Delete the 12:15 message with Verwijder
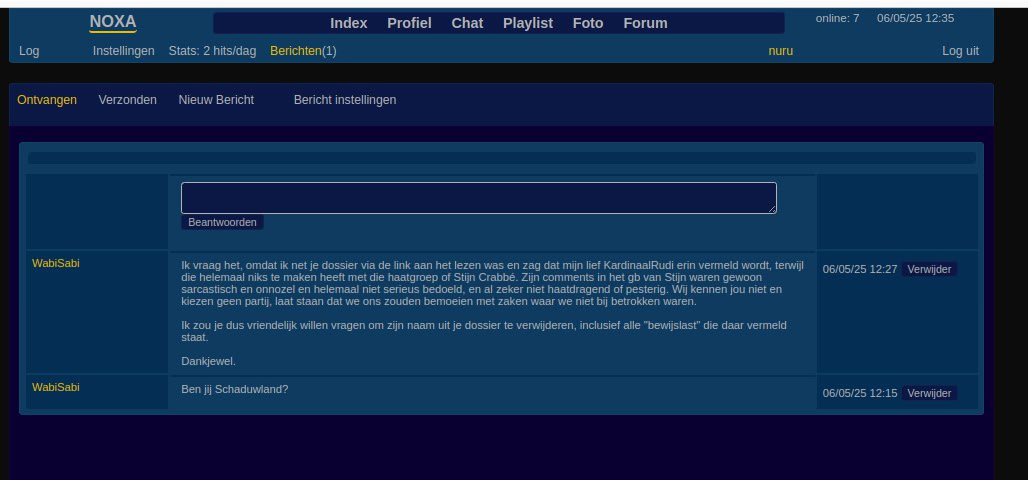Image resolution: width=1028 pixels, height=480 pixels. pos(929,393)
